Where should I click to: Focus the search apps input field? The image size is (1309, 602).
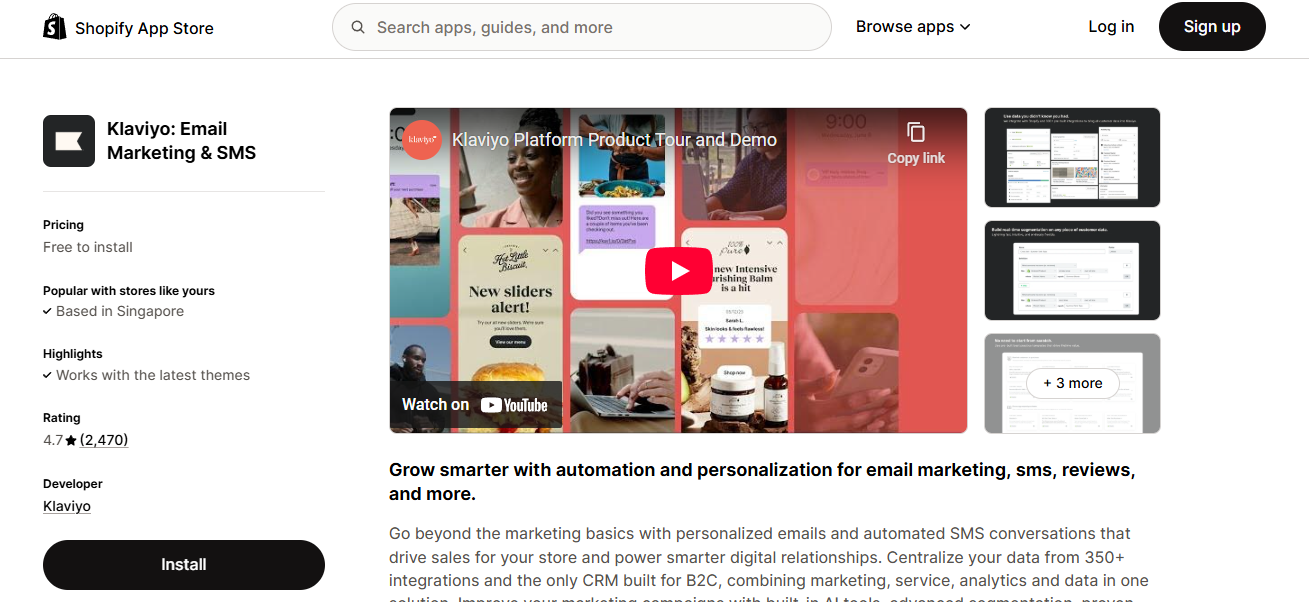[x=582, y=27]
